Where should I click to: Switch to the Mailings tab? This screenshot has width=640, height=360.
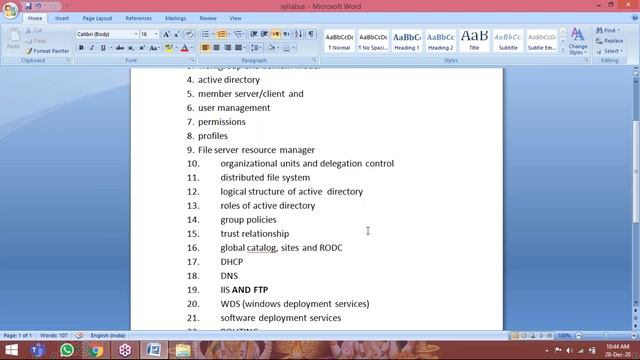tap(176, 18)
